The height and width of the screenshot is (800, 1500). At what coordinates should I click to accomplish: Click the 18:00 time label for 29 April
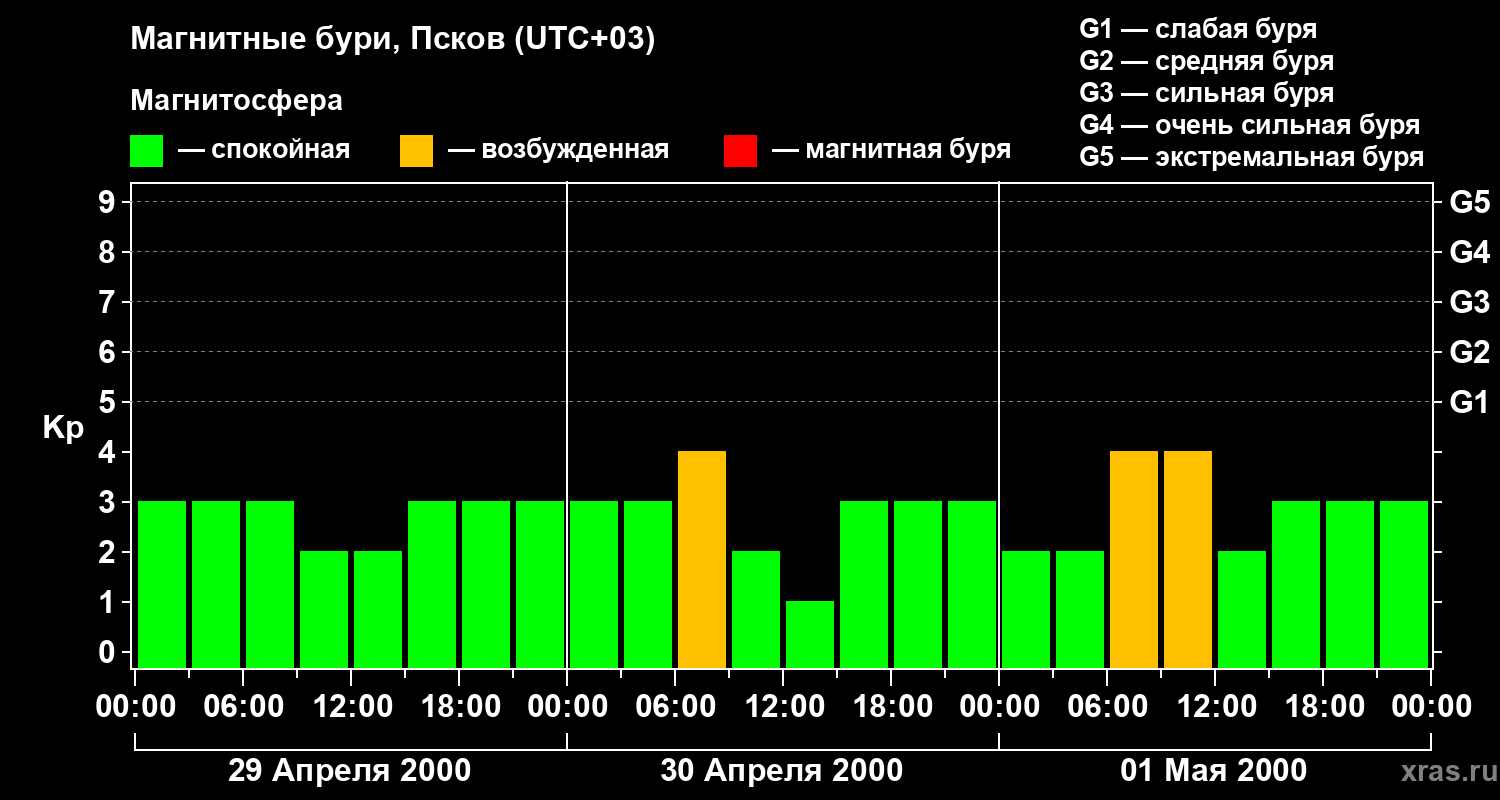click(x=459, y=706)
